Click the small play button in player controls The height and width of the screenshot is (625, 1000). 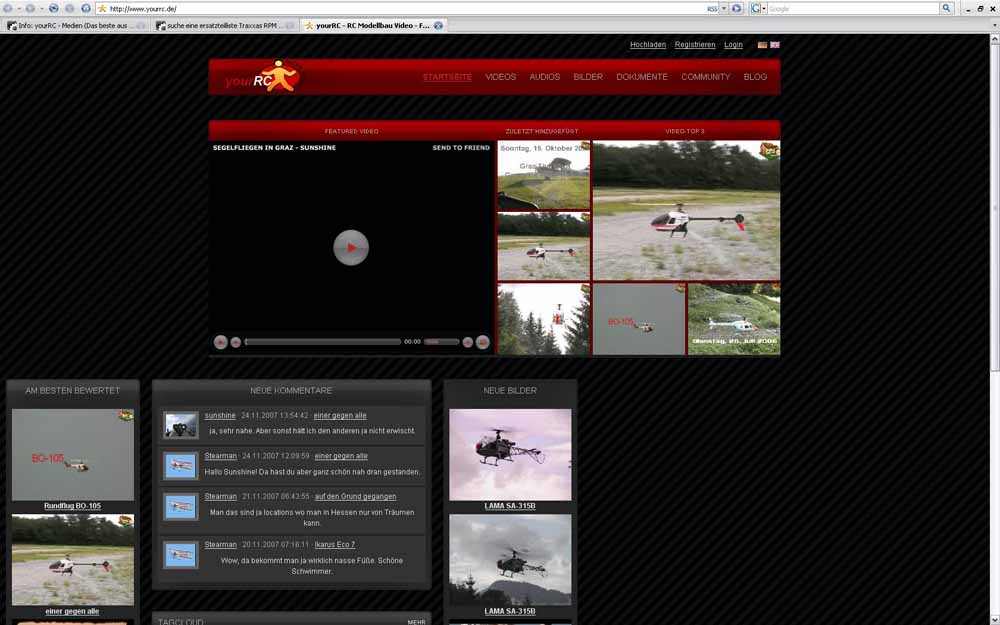pyautogui.click(x=220, y=342)
